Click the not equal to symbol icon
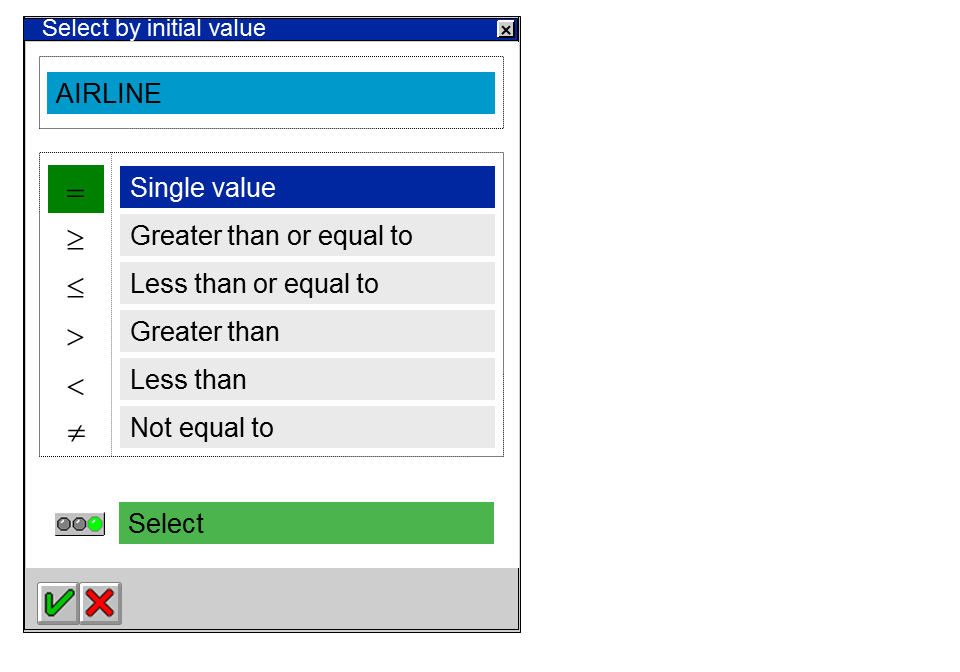Screen dimensions: 960x672 (x=76, y=433)
